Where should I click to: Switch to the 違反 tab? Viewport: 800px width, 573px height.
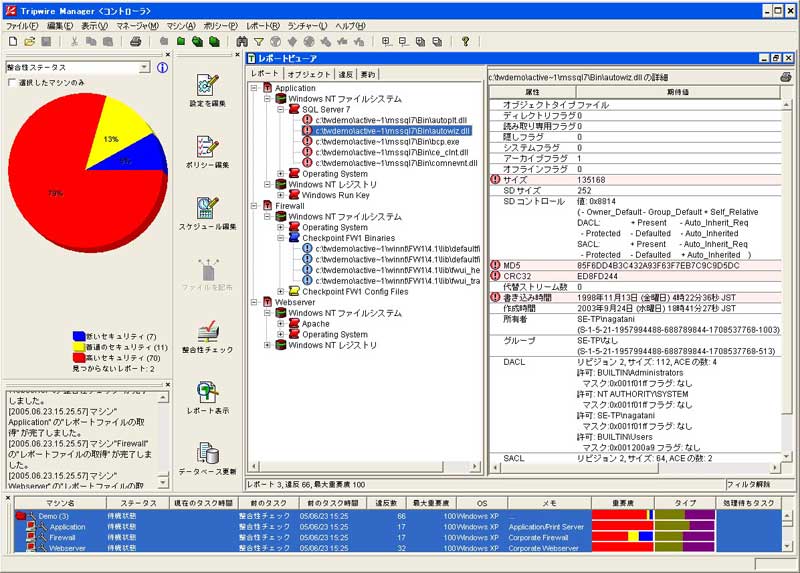coord(345,74)
